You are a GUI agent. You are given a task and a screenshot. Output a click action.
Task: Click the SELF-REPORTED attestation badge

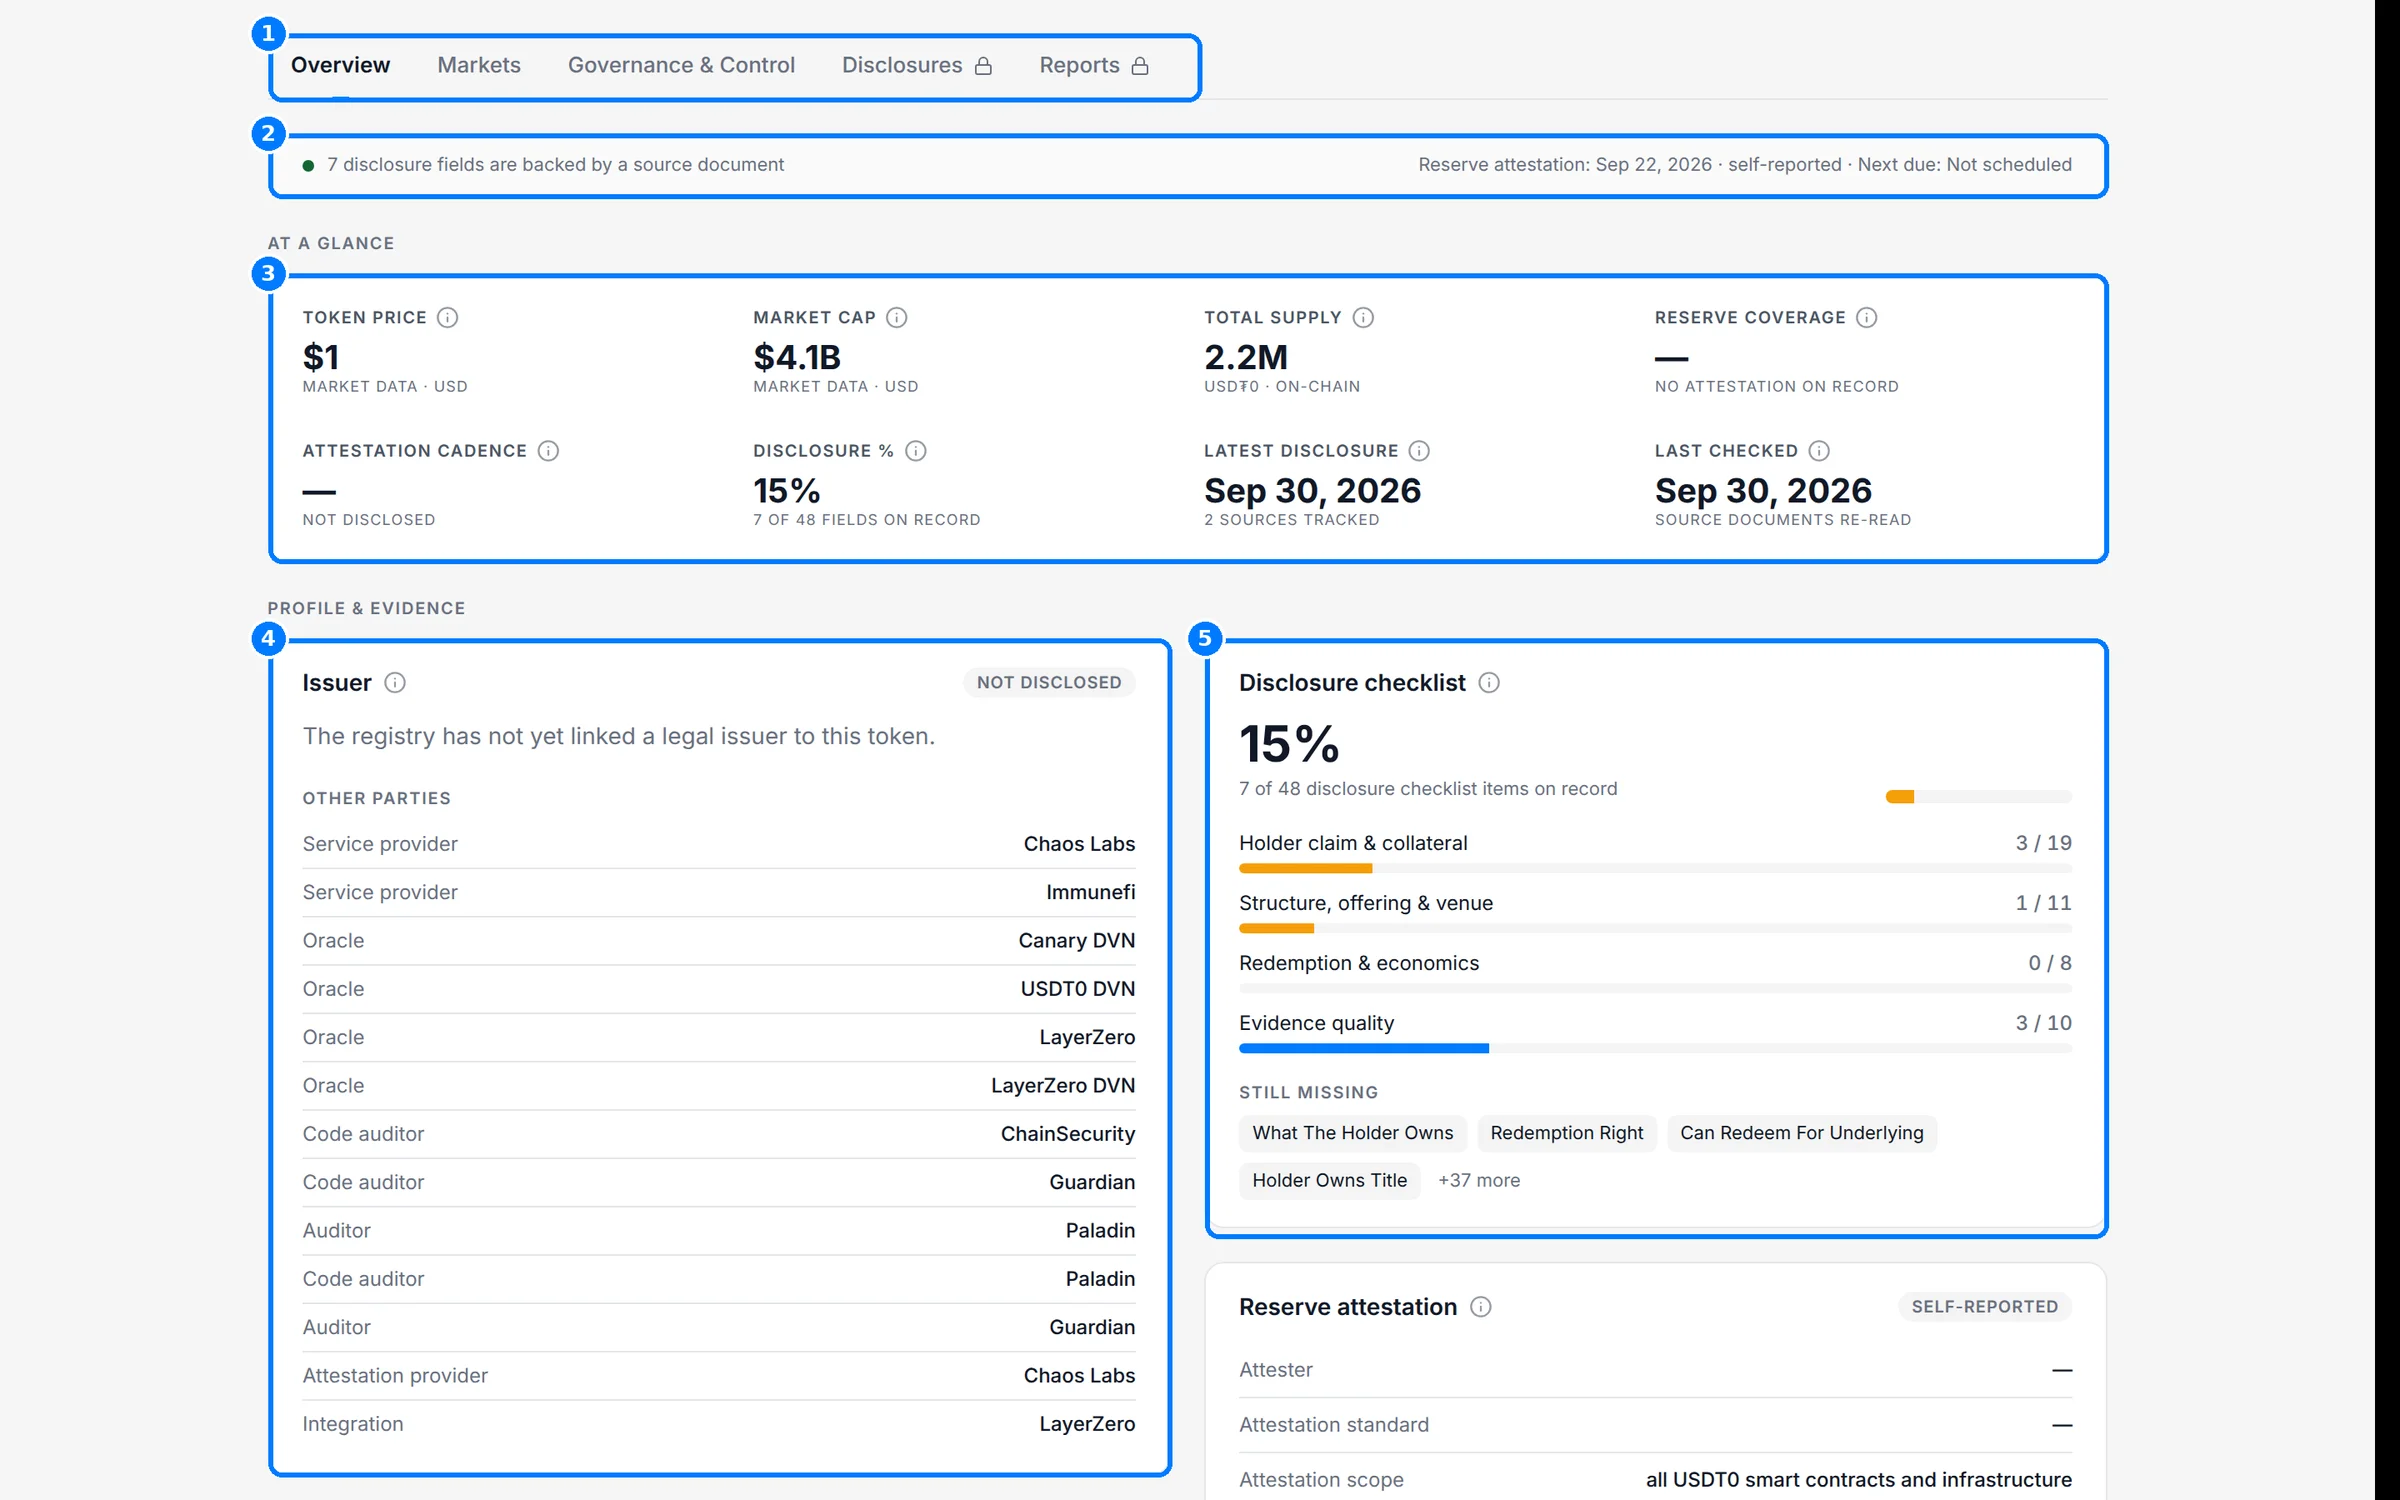tap(1985, 1307)
